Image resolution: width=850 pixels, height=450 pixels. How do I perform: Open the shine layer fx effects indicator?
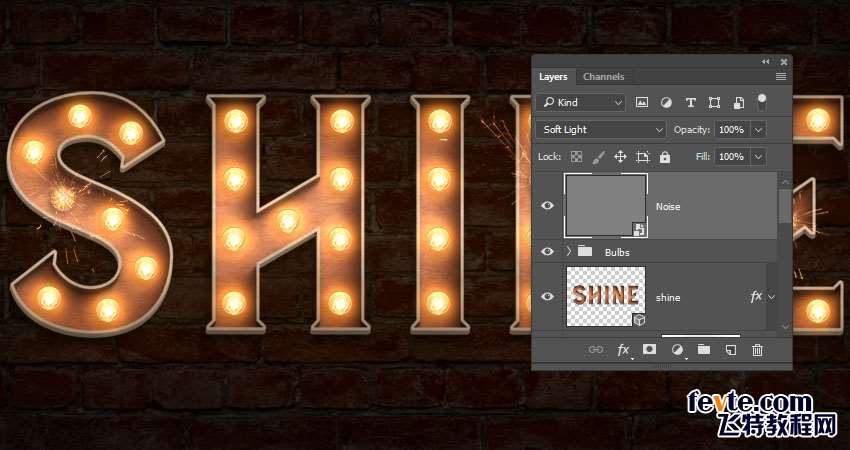tap(756, 297)
